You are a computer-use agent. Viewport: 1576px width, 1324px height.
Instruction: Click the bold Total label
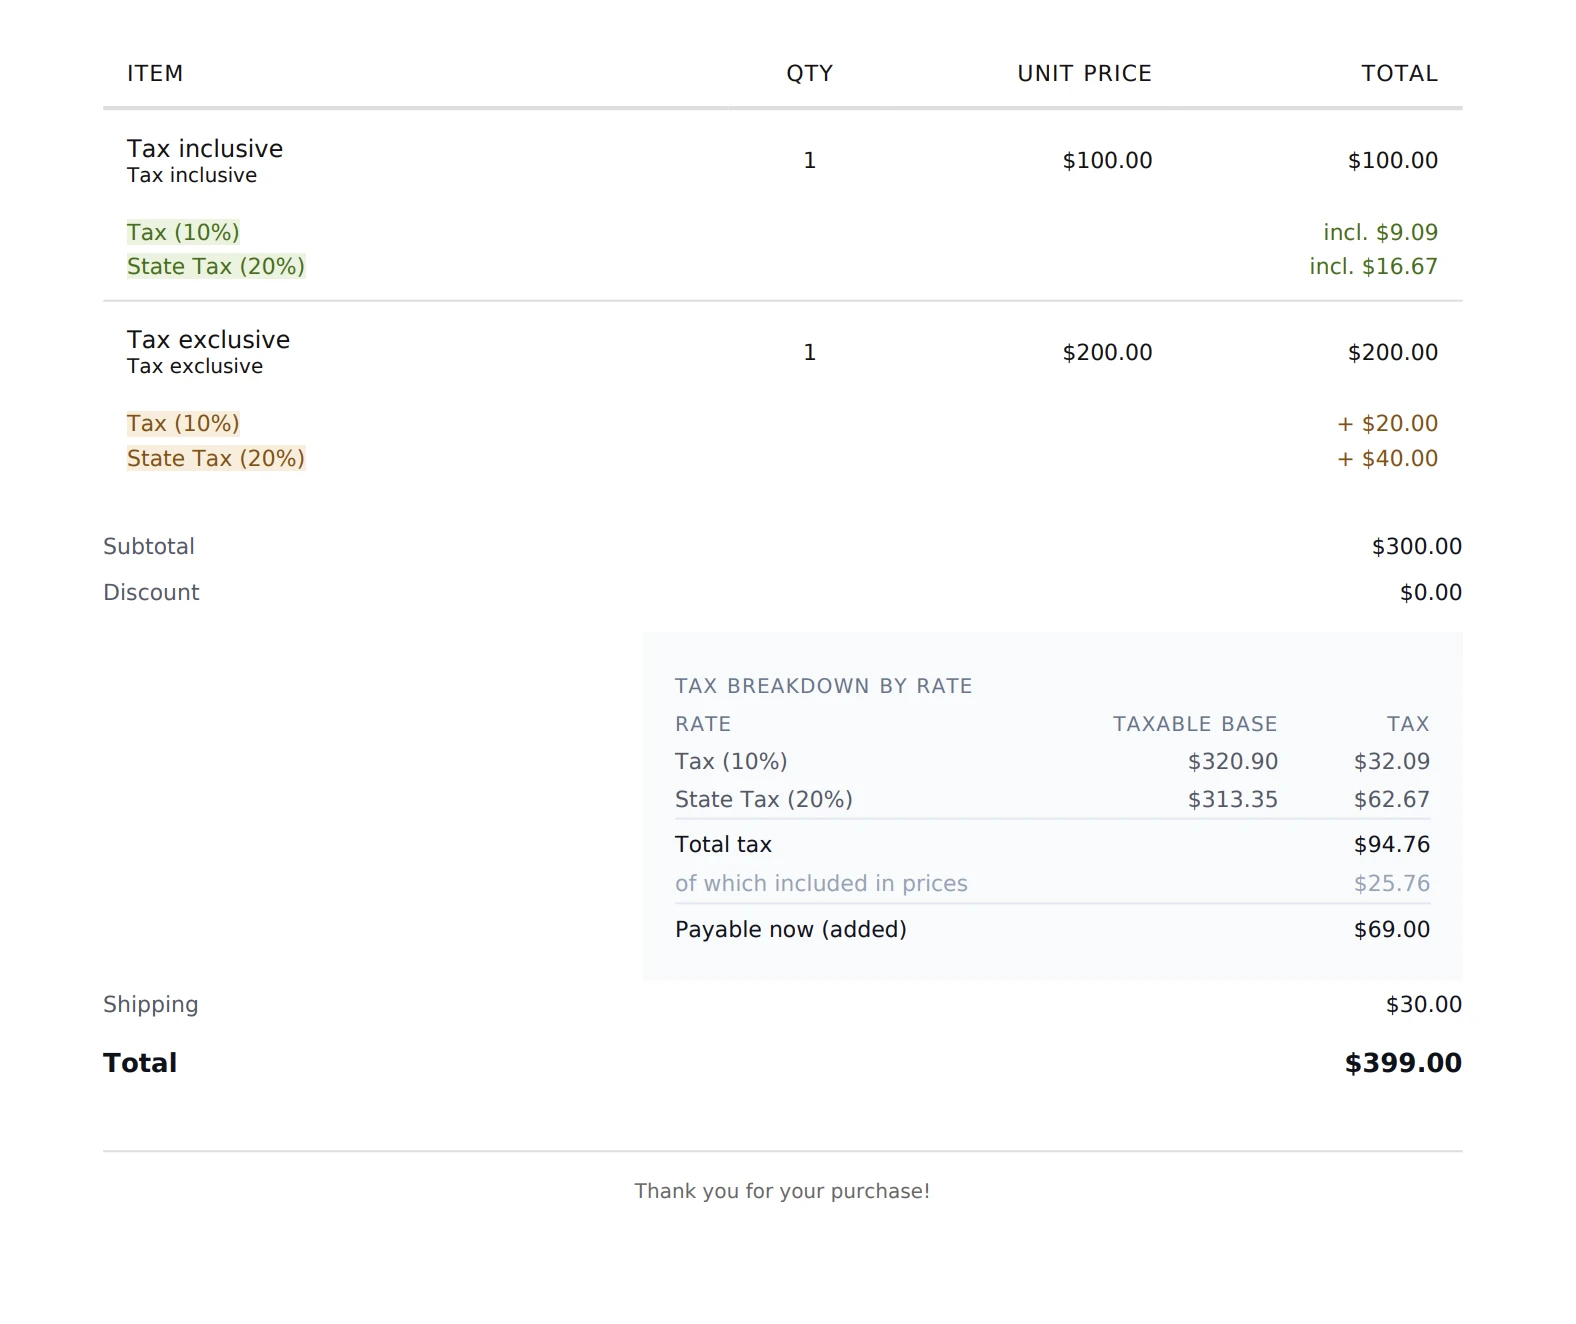(x=140, y=1062)
